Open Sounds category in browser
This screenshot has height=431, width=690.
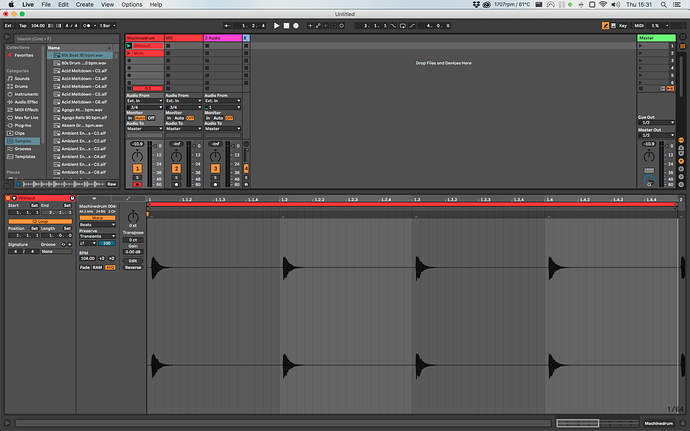(22, 78)
